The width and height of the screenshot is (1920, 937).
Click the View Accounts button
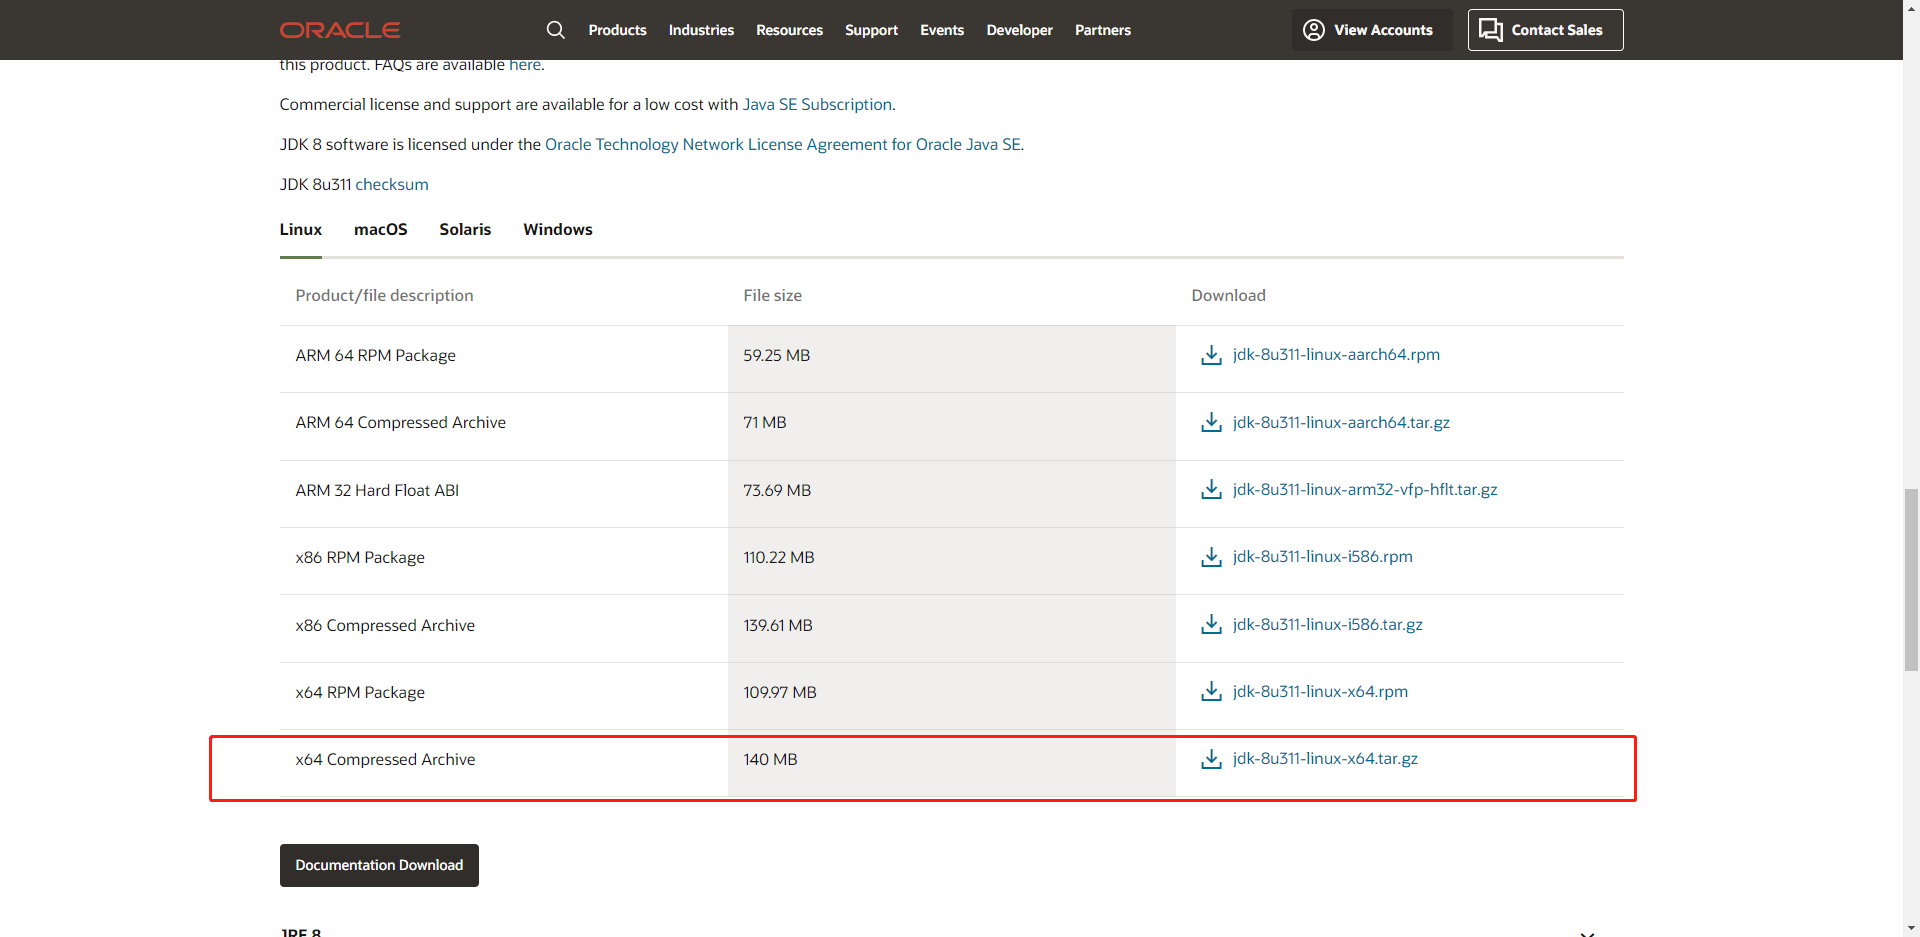1372,30
